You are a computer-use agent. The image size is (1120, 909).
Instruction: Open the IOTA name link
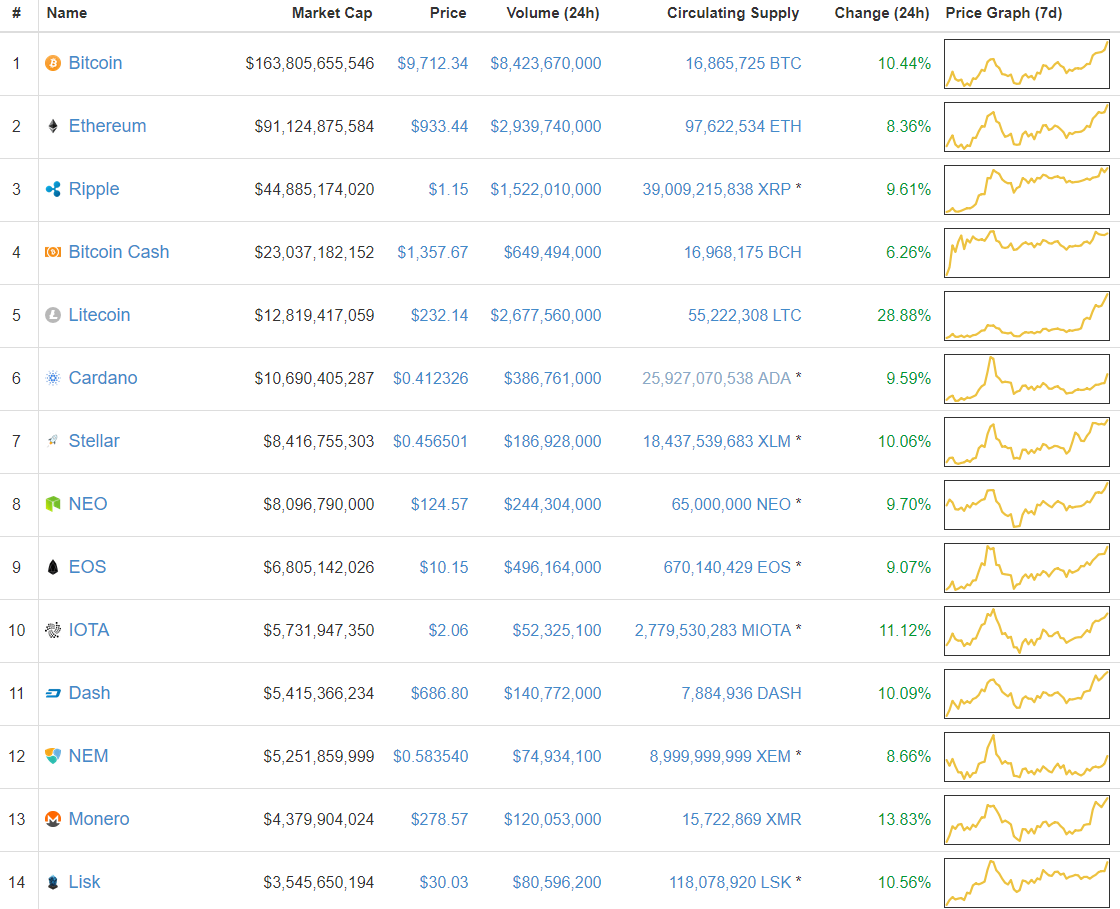(x=89, y=630)
